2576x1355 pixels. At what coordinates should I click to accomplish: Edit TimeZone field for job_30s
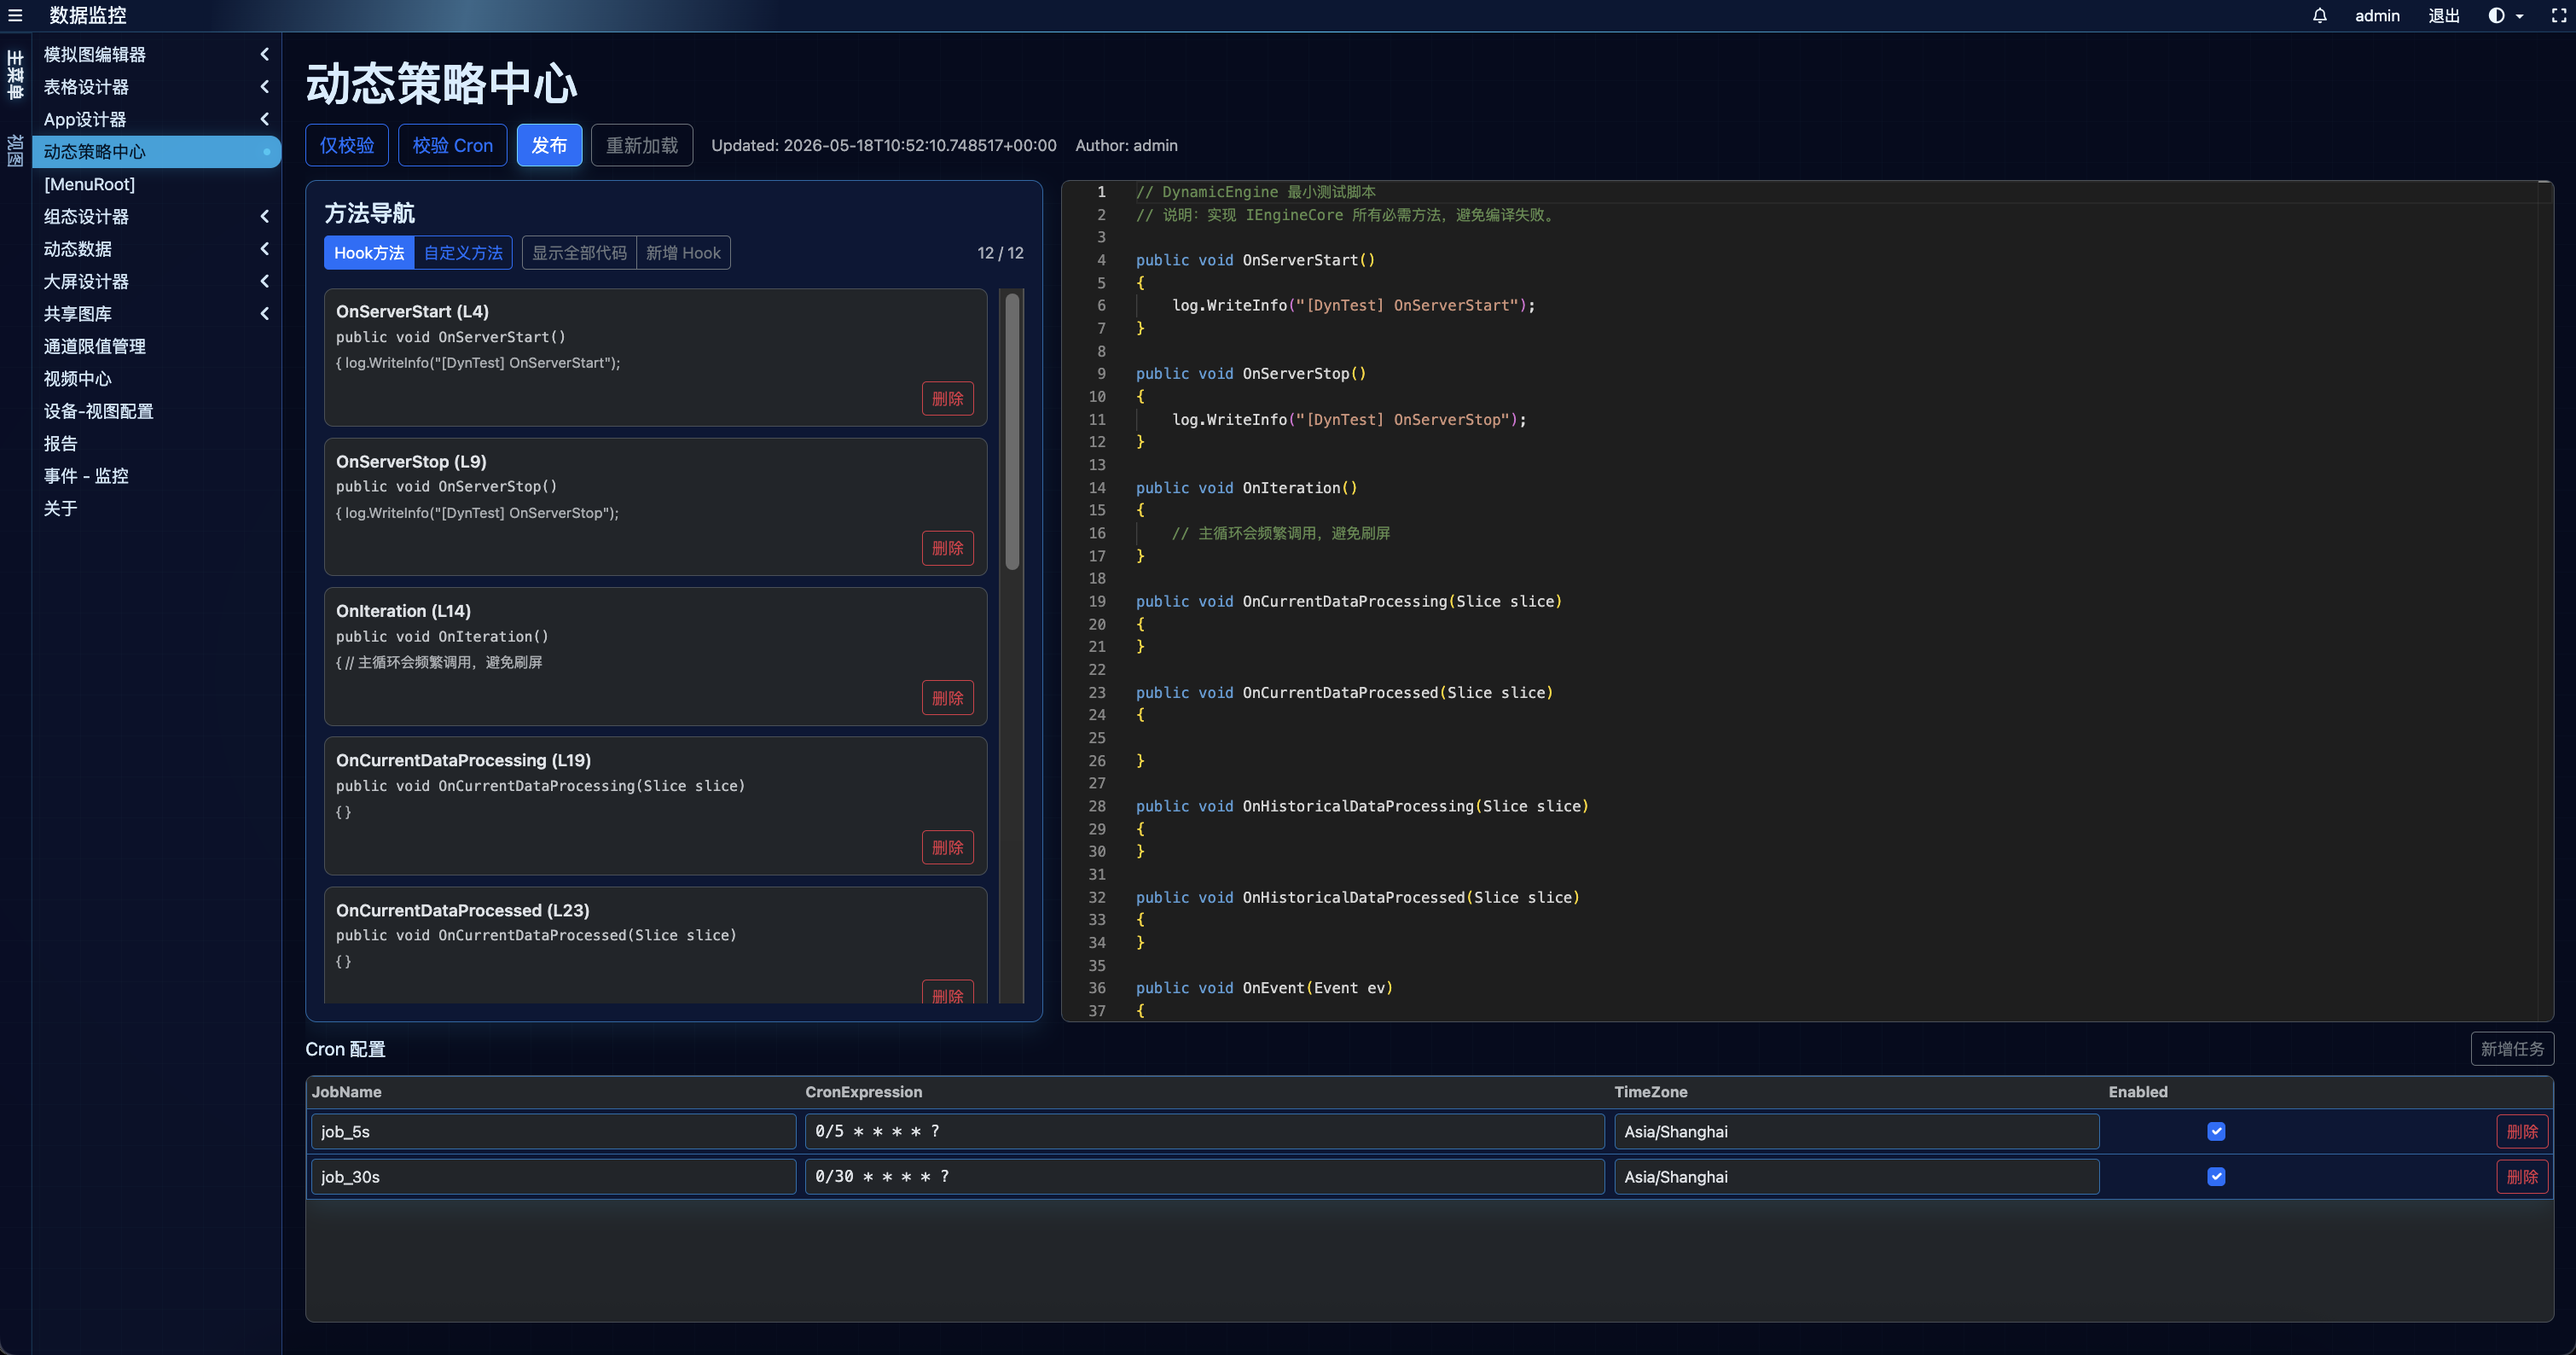coord(1856,1176)
